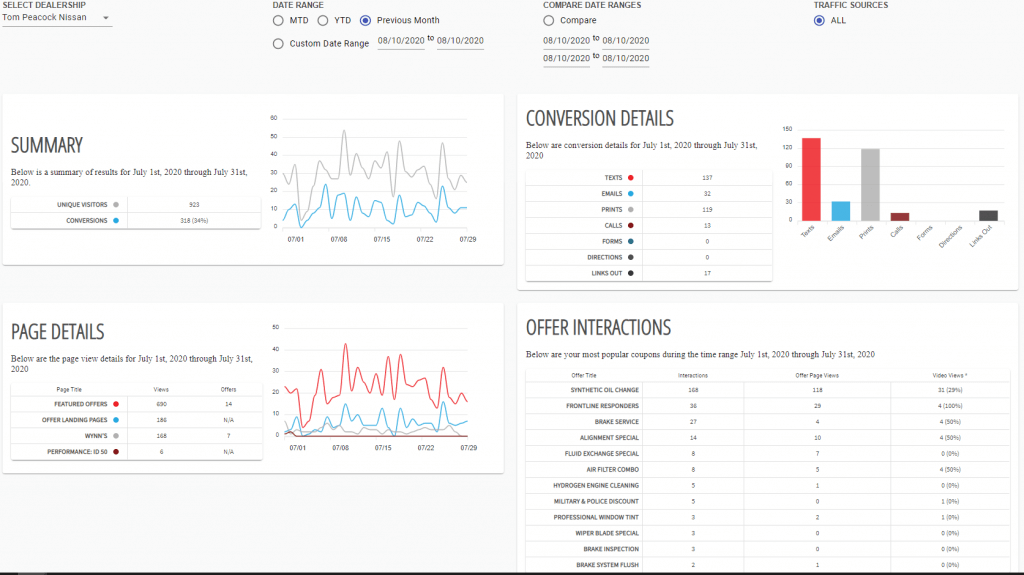Screen dimensions: 1024x575
Task: Click the Texts count 137
Action: pyautogui.click(x=707, y=178)
